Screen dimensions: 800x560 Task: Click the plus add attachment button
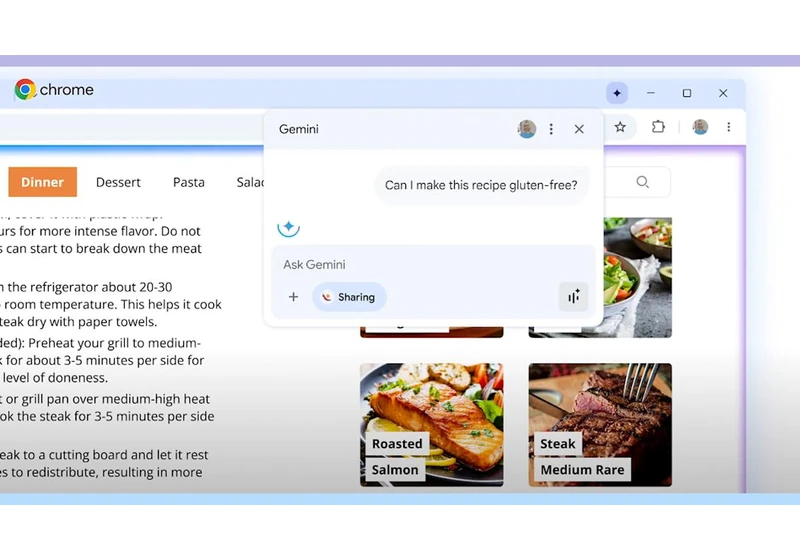pos(293,297)
